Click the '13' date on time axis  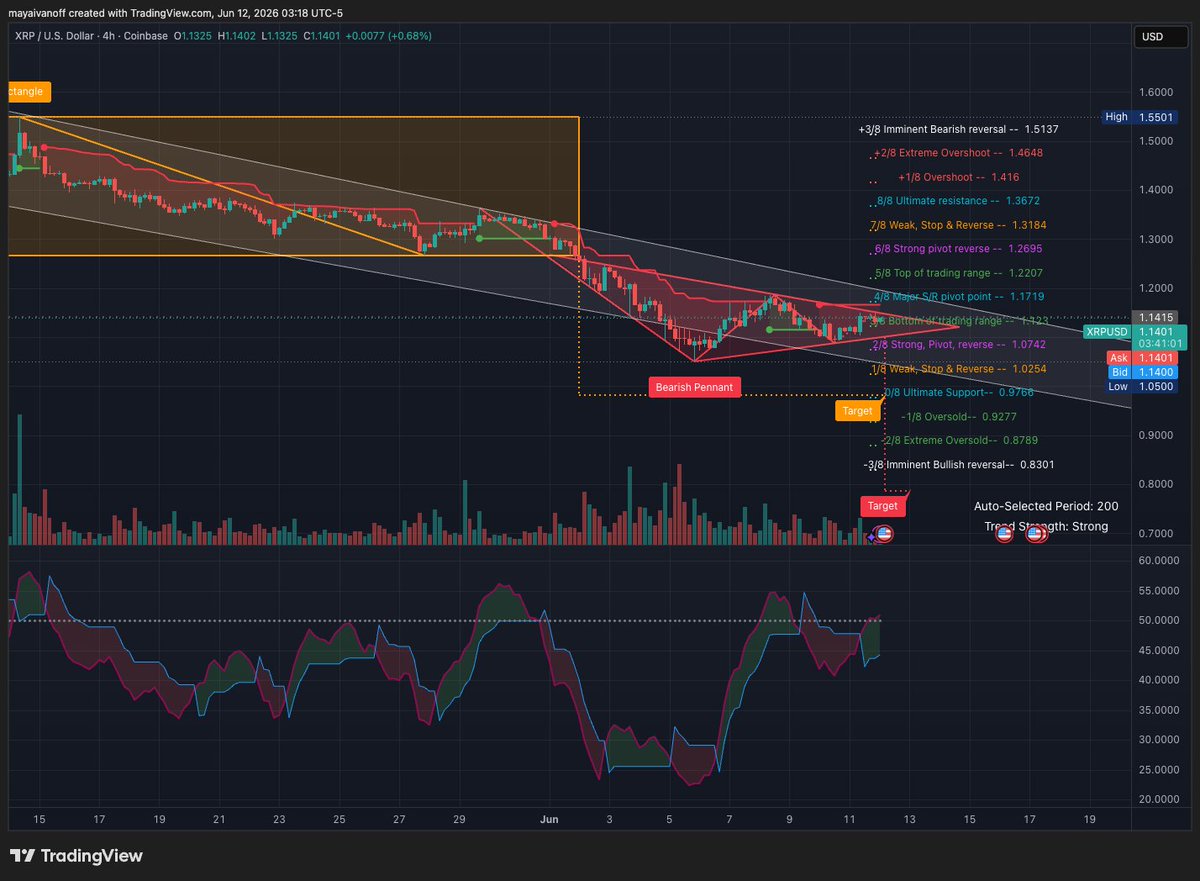909,819
